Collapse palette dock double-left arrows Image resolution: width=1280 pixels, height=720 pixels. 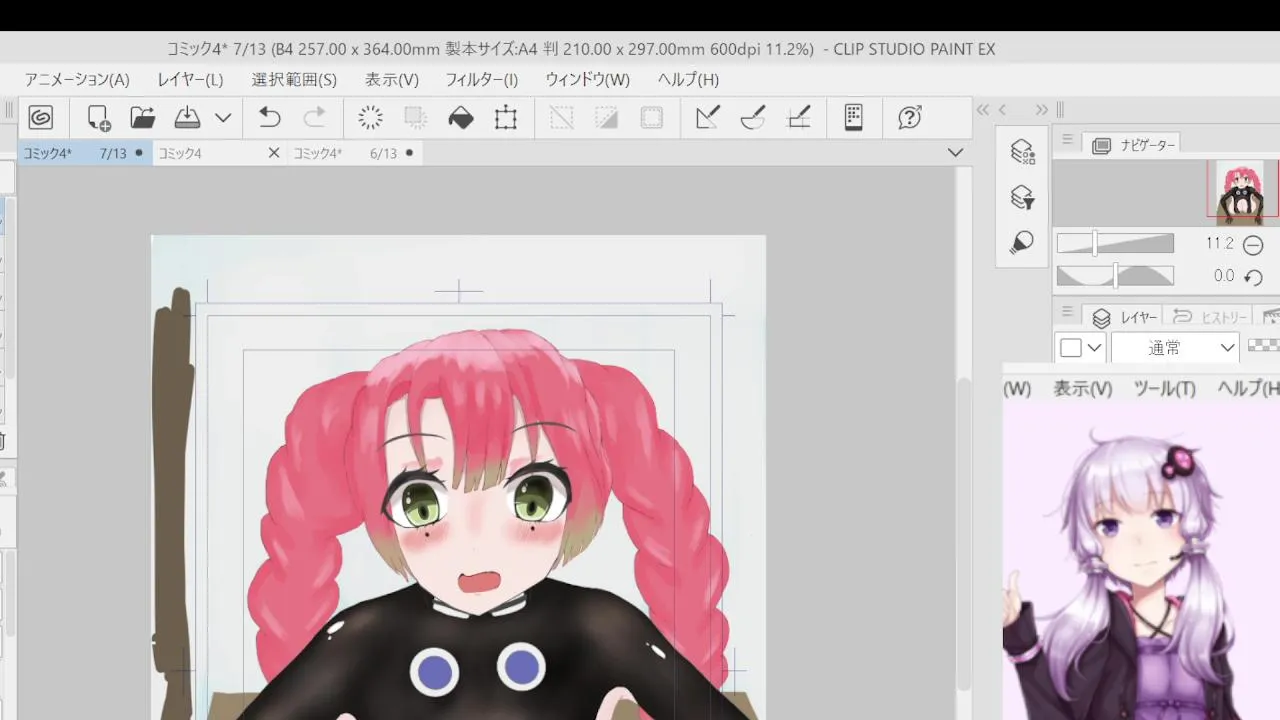pos(983,110)
